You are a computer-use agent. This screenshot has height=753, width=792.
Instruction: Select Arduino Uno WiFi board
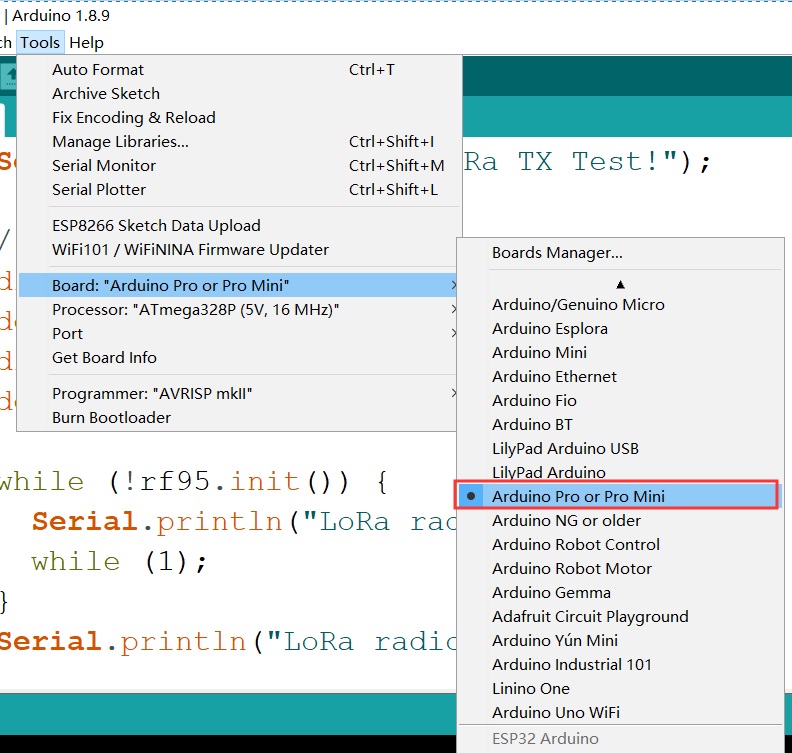click(x=620, y=713)
